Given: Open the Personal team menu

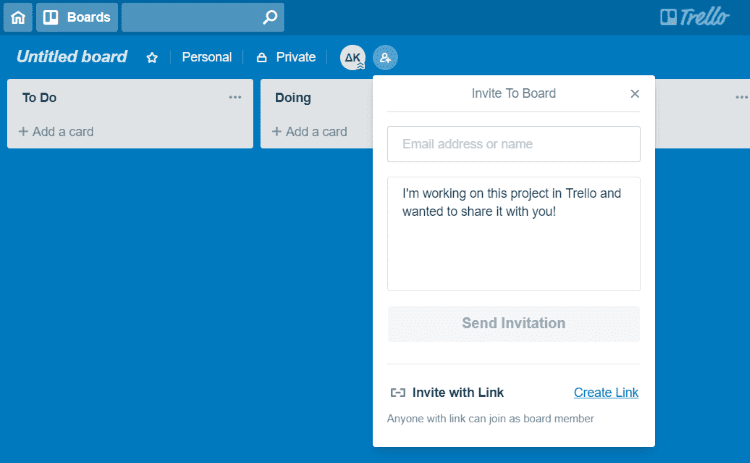Looking at the screenshot, I should coord(207,57).
